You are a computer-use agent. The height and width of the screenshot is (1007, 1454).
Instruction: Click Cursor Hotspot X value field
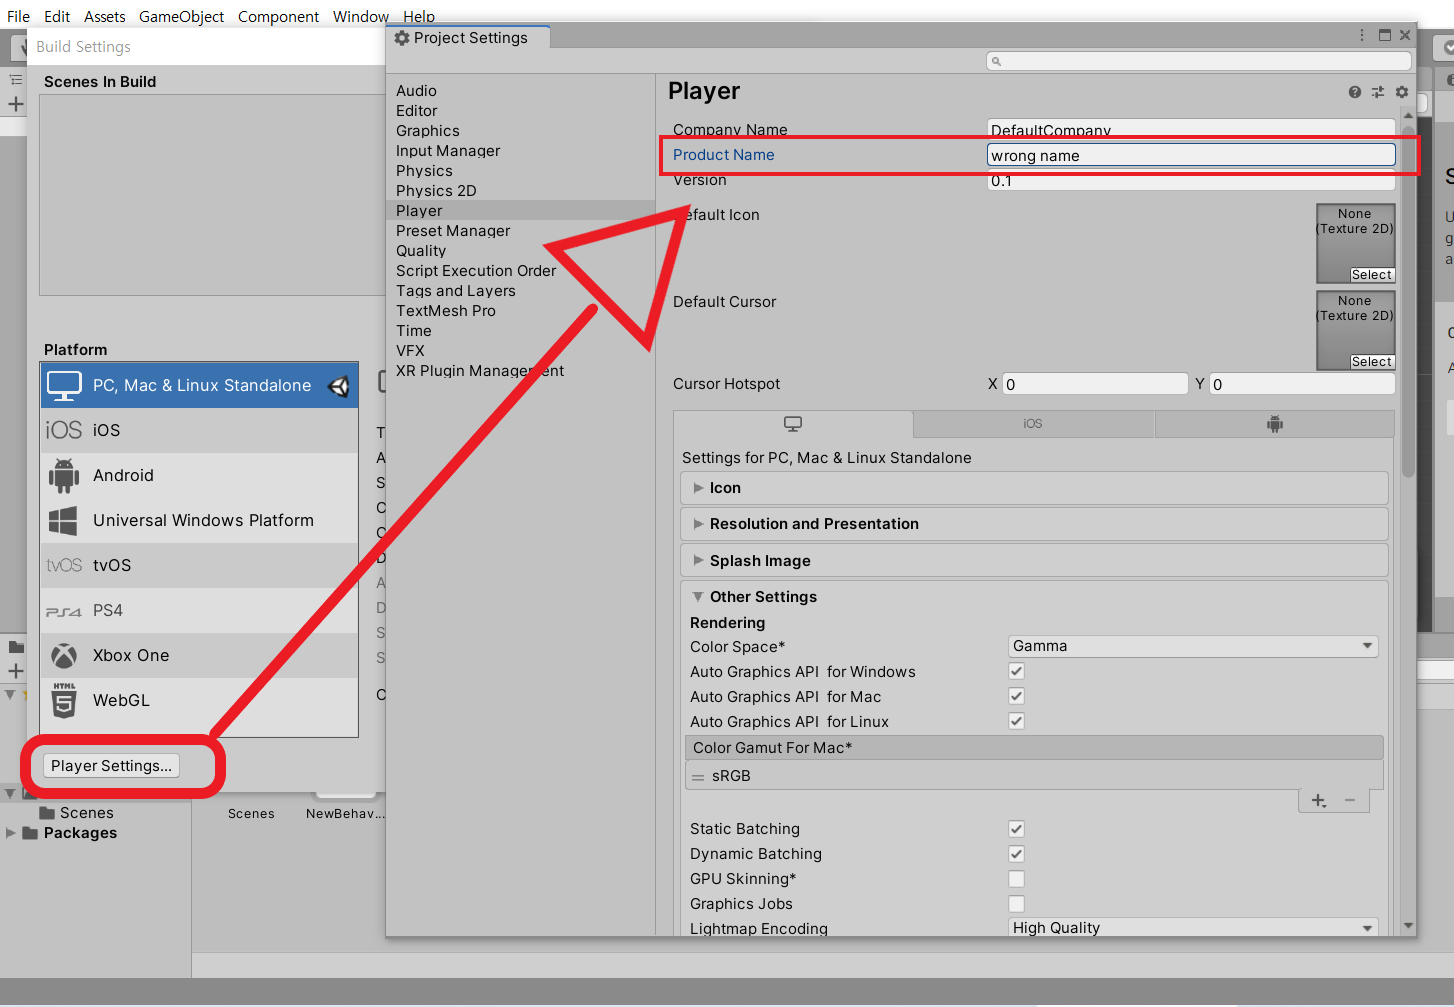(x=1095, y=384)
